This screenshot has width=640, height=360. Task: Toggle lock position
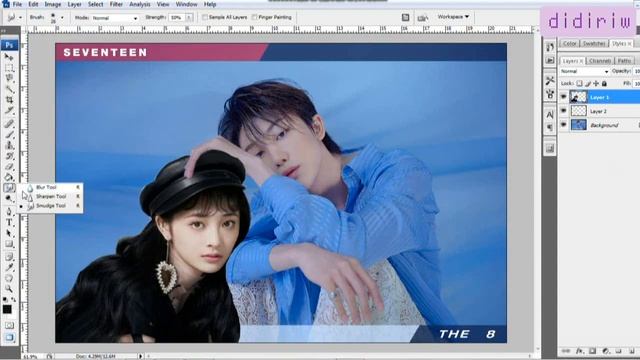click(596, 83)
